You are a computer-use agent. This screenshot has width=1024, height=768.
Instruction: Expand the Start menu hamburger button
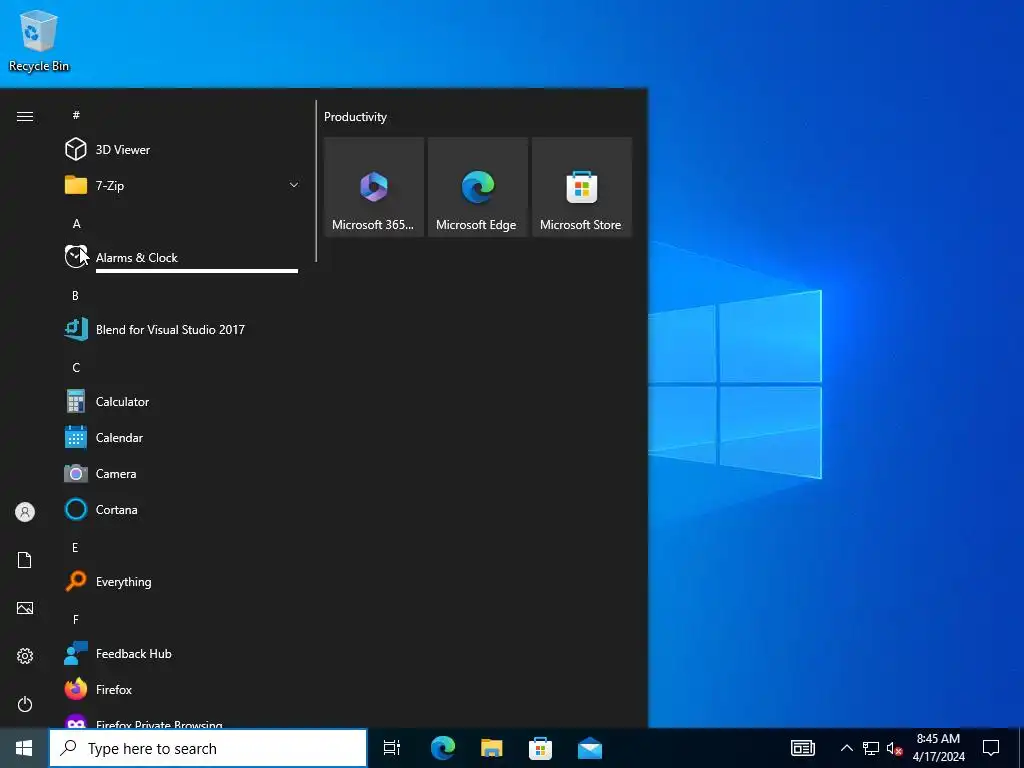(25, 116)
